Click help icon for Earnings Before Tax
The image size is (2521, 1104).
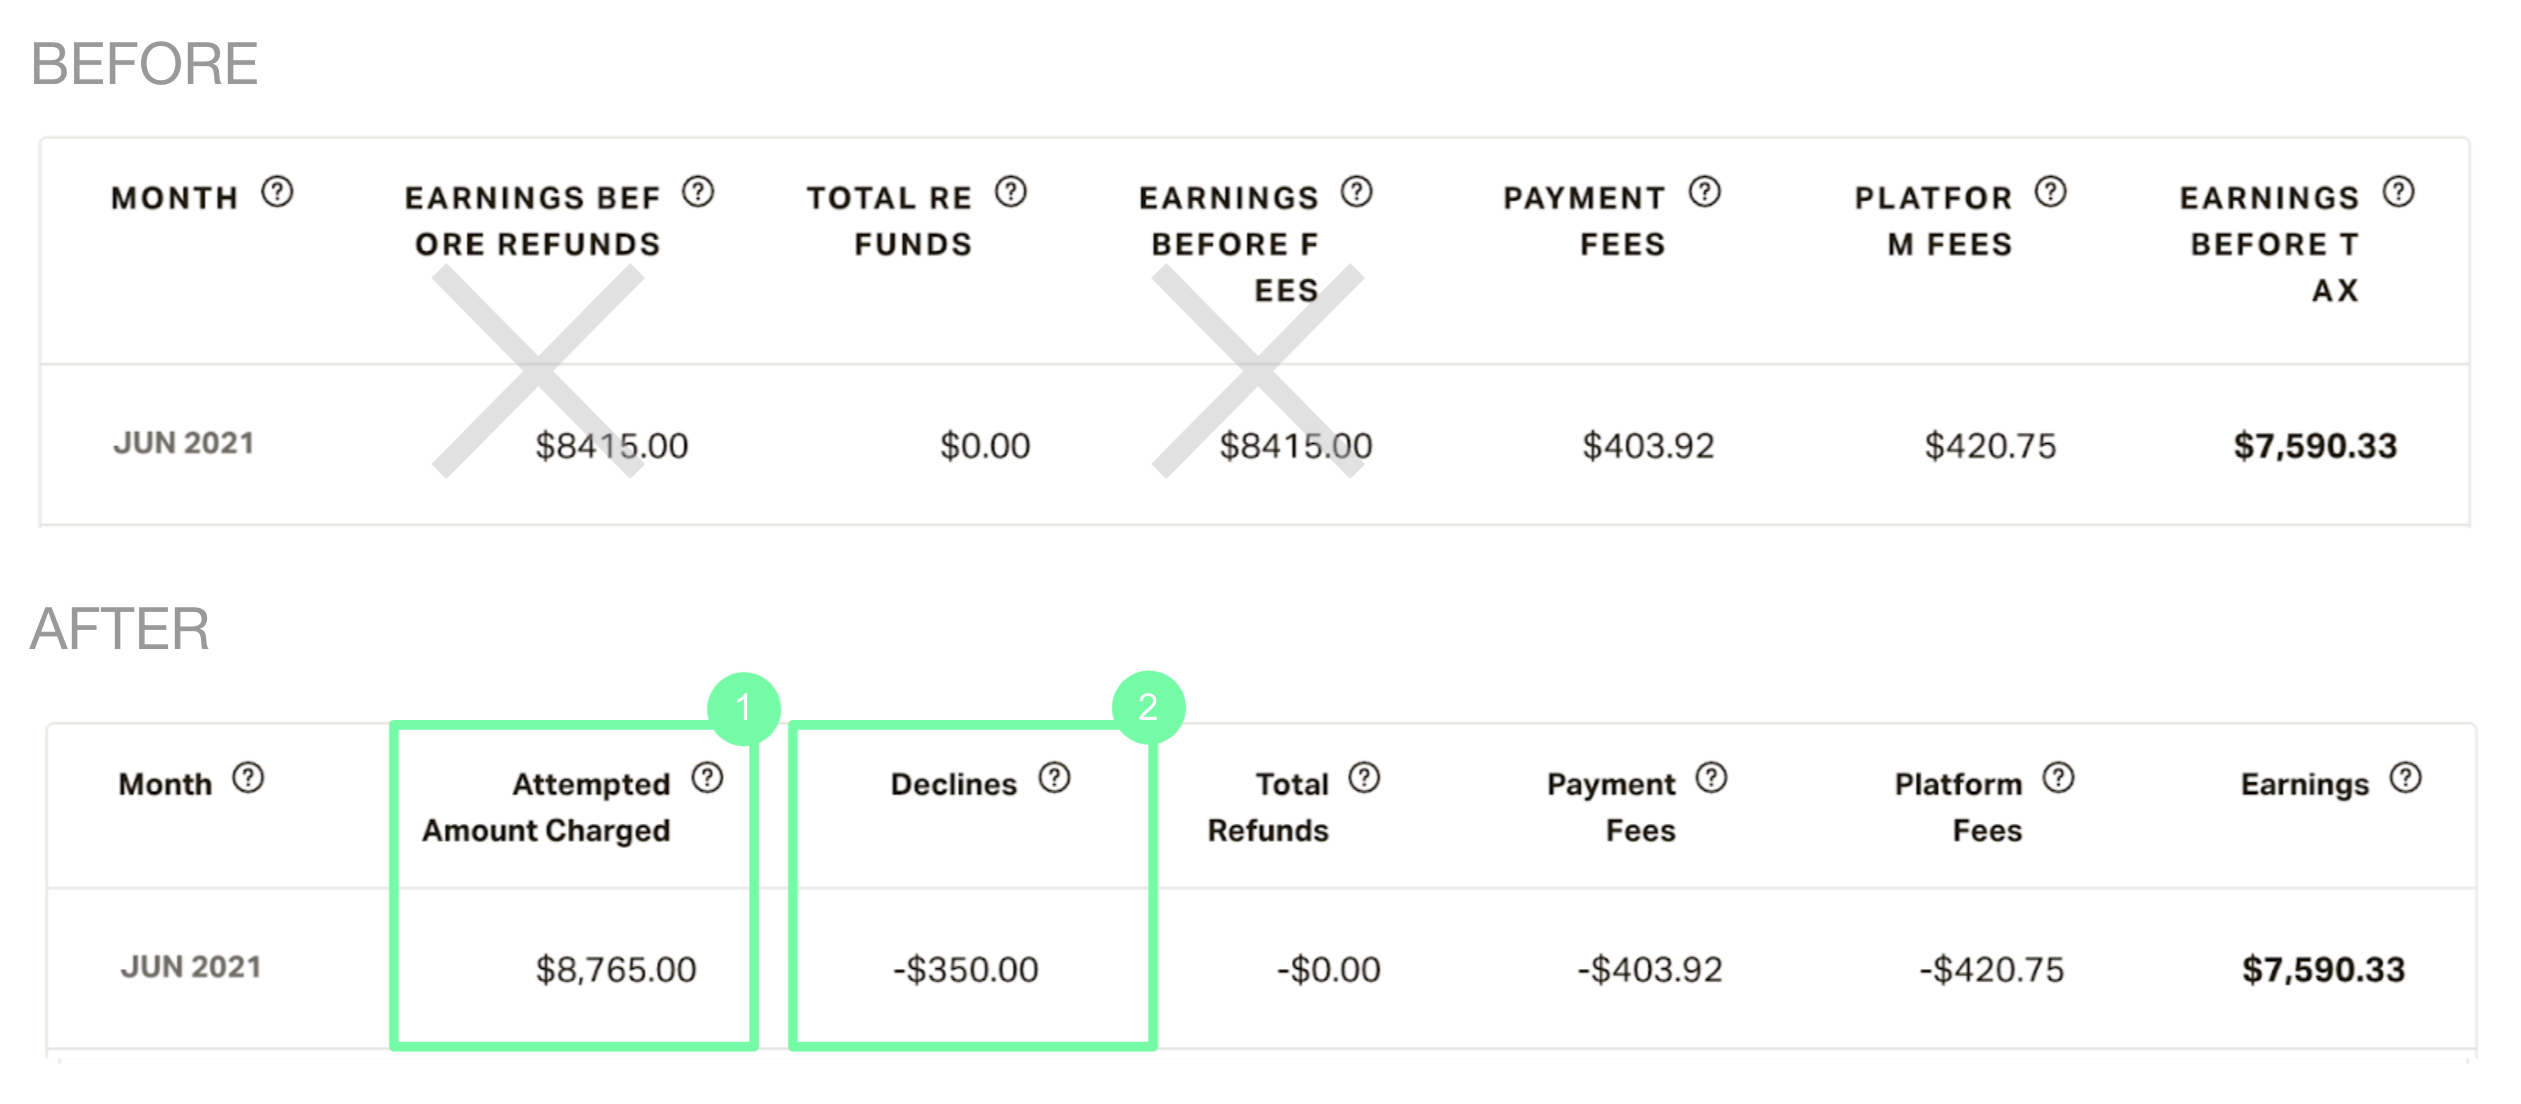pos(2399,191)
